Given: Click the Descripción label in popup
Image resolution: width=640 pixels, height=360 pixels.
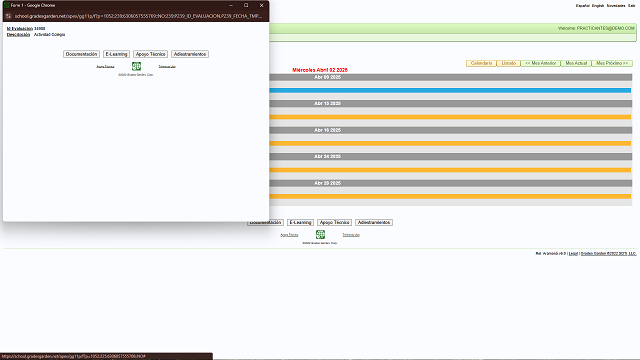Looking at the screenshot, I should (18, 35).
